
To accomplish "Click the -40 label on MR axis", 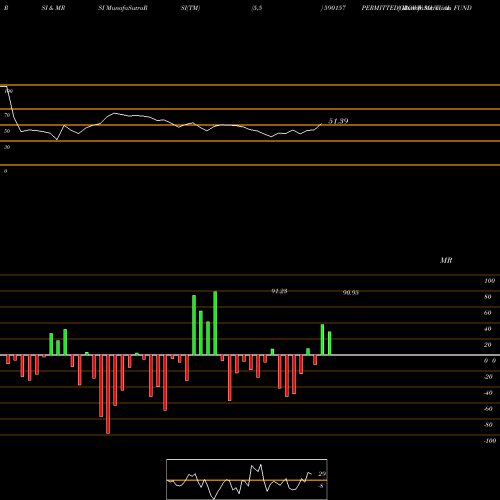I will click(x=488, y=393).
